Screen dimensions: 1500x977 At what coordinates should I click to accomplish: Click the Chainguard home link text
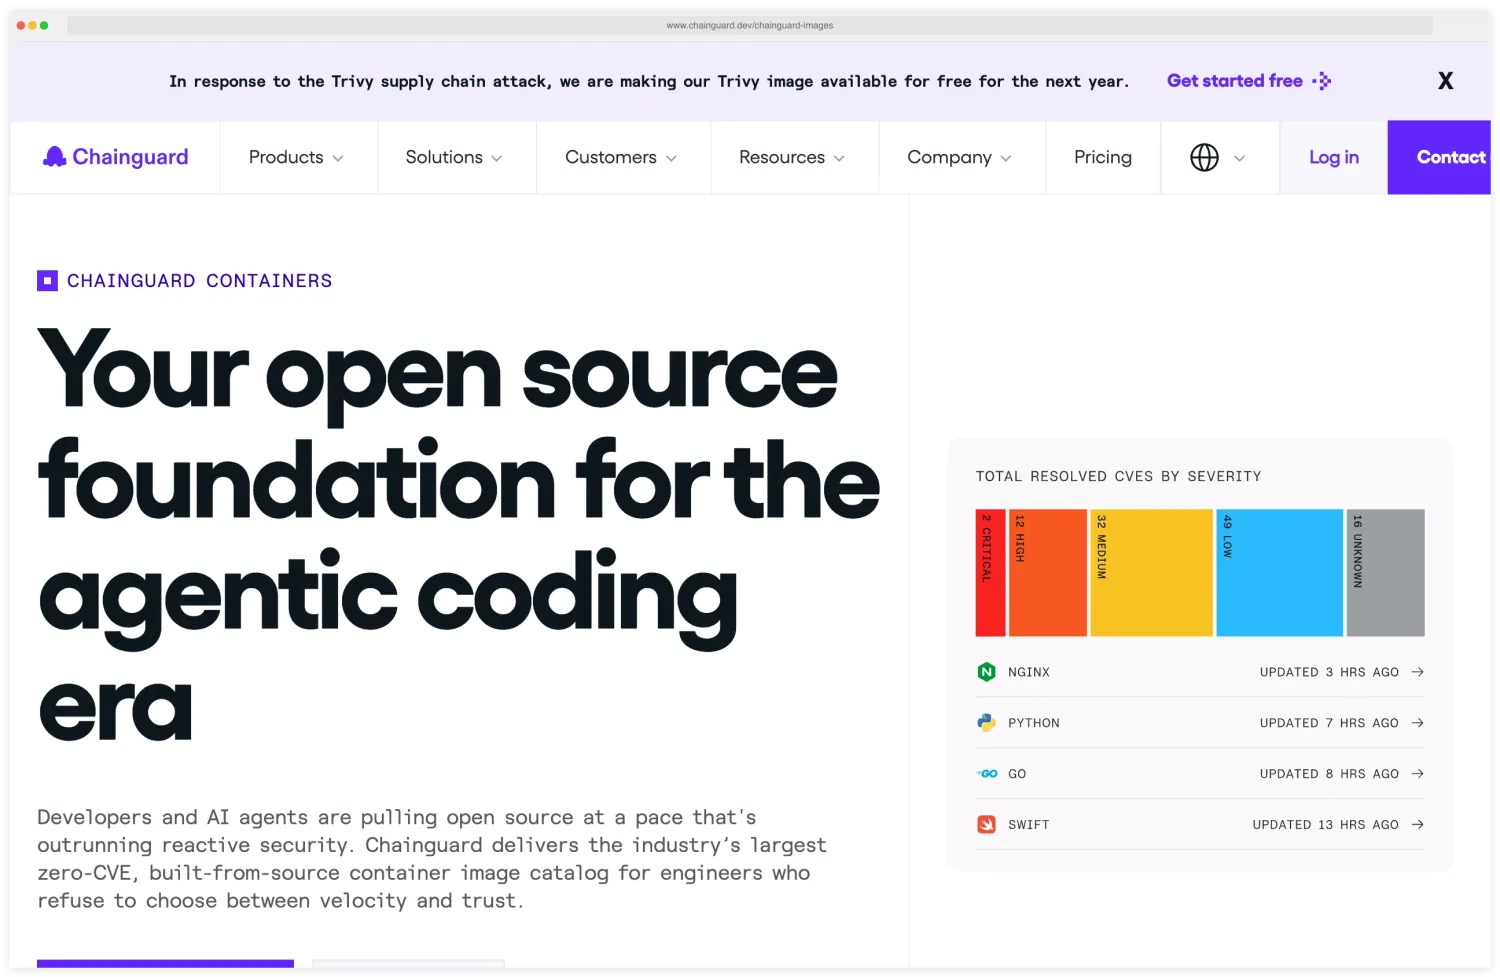[130, 157]
